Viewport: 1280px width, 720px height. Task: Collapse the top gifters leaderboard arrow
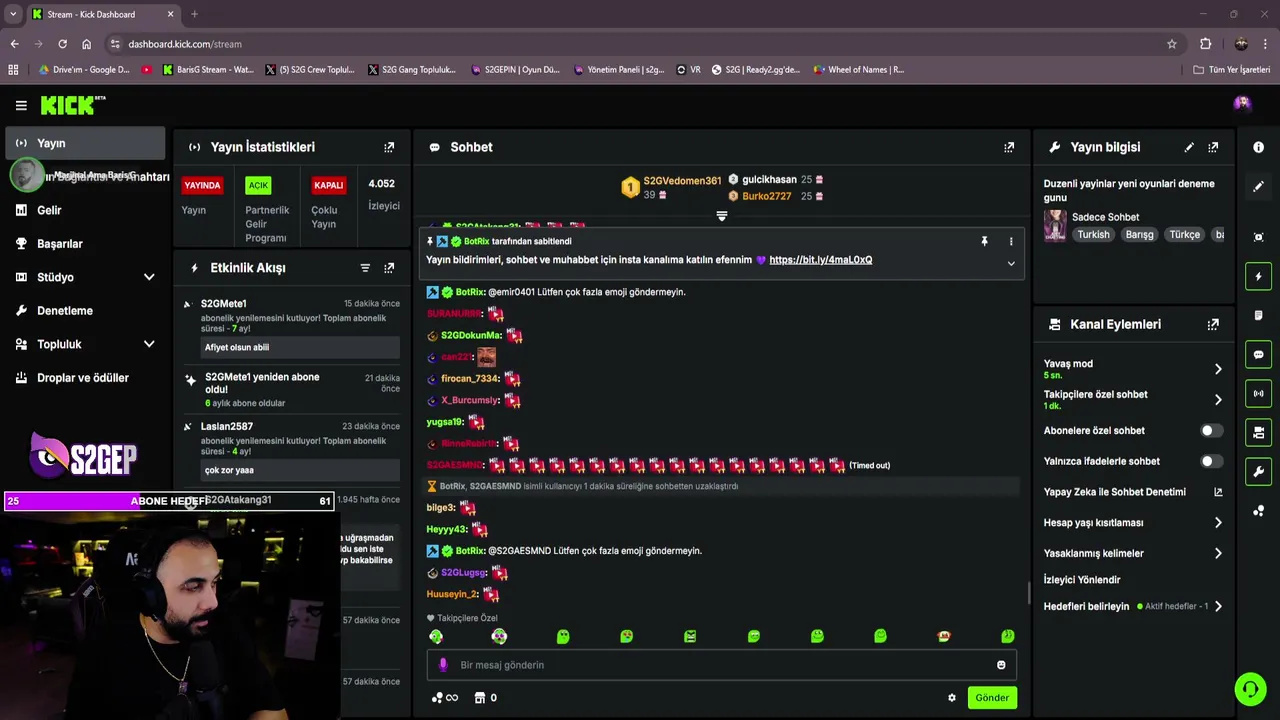click(722, 216)
